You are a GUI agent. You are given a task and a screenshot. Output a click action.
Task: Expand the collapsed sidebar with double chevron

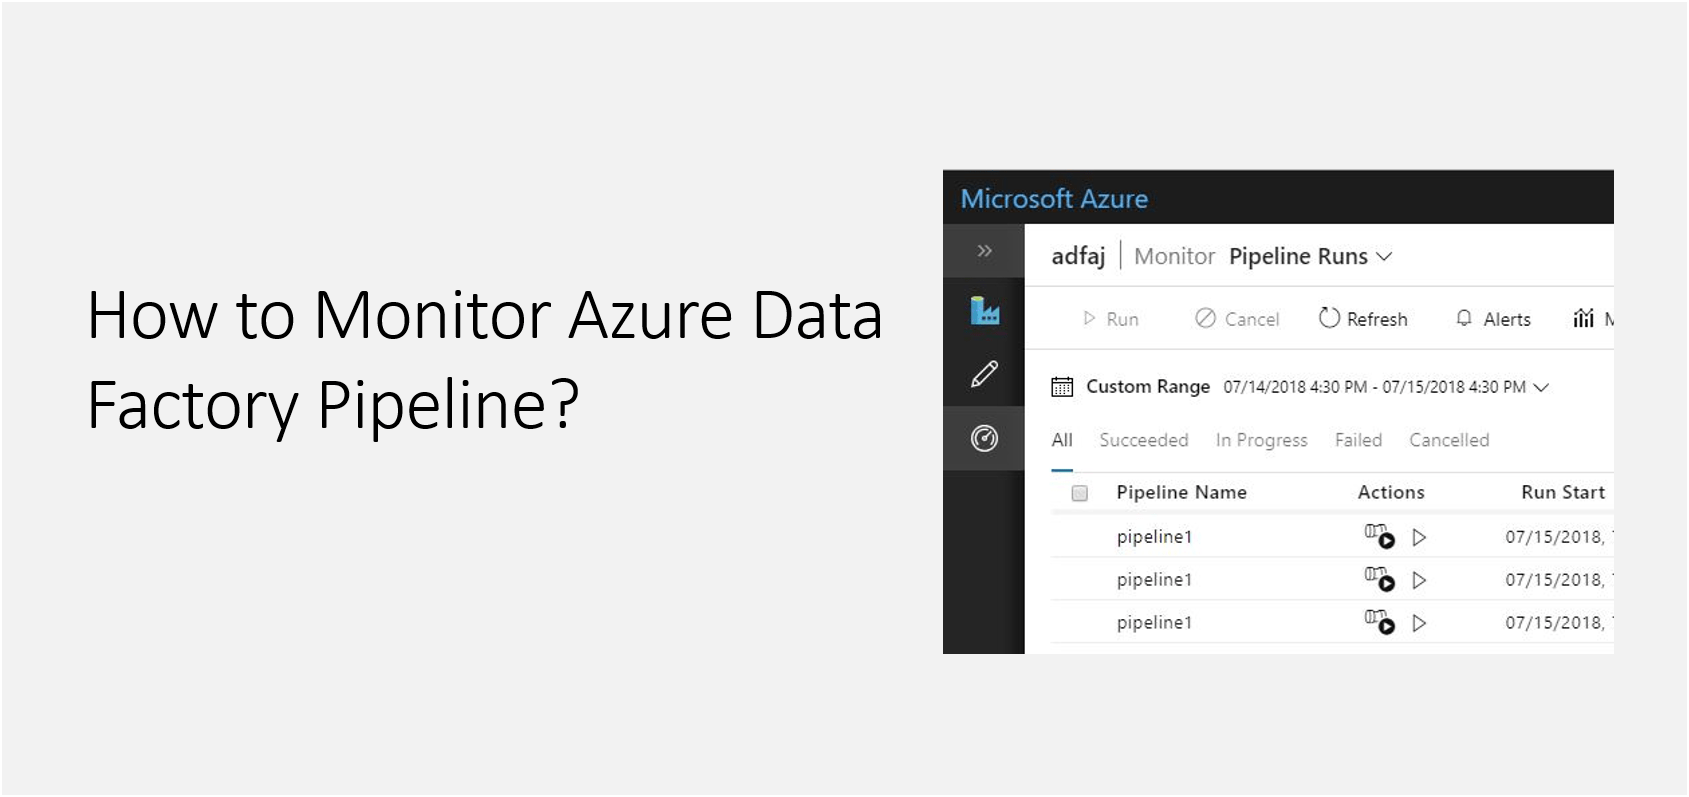(985, 250)
